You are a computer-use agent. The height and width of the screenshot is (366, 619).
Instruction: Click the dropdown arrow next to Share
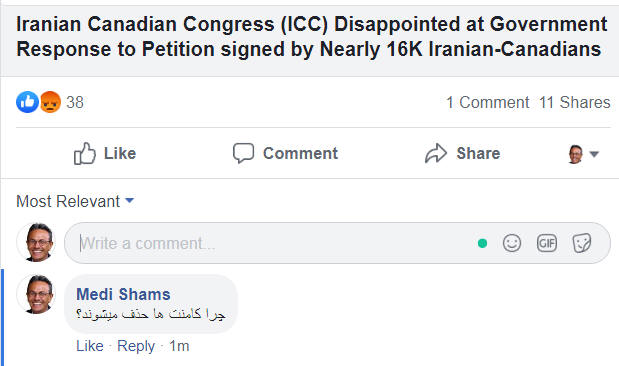click(x=594, y=154)
